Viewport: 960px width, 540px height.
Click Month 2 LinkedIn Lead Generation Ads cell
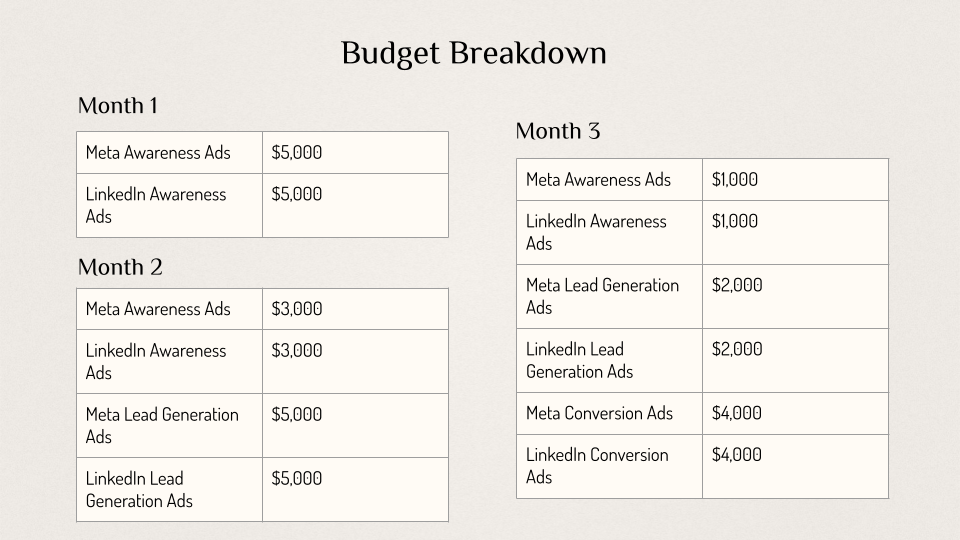(139, 489)
